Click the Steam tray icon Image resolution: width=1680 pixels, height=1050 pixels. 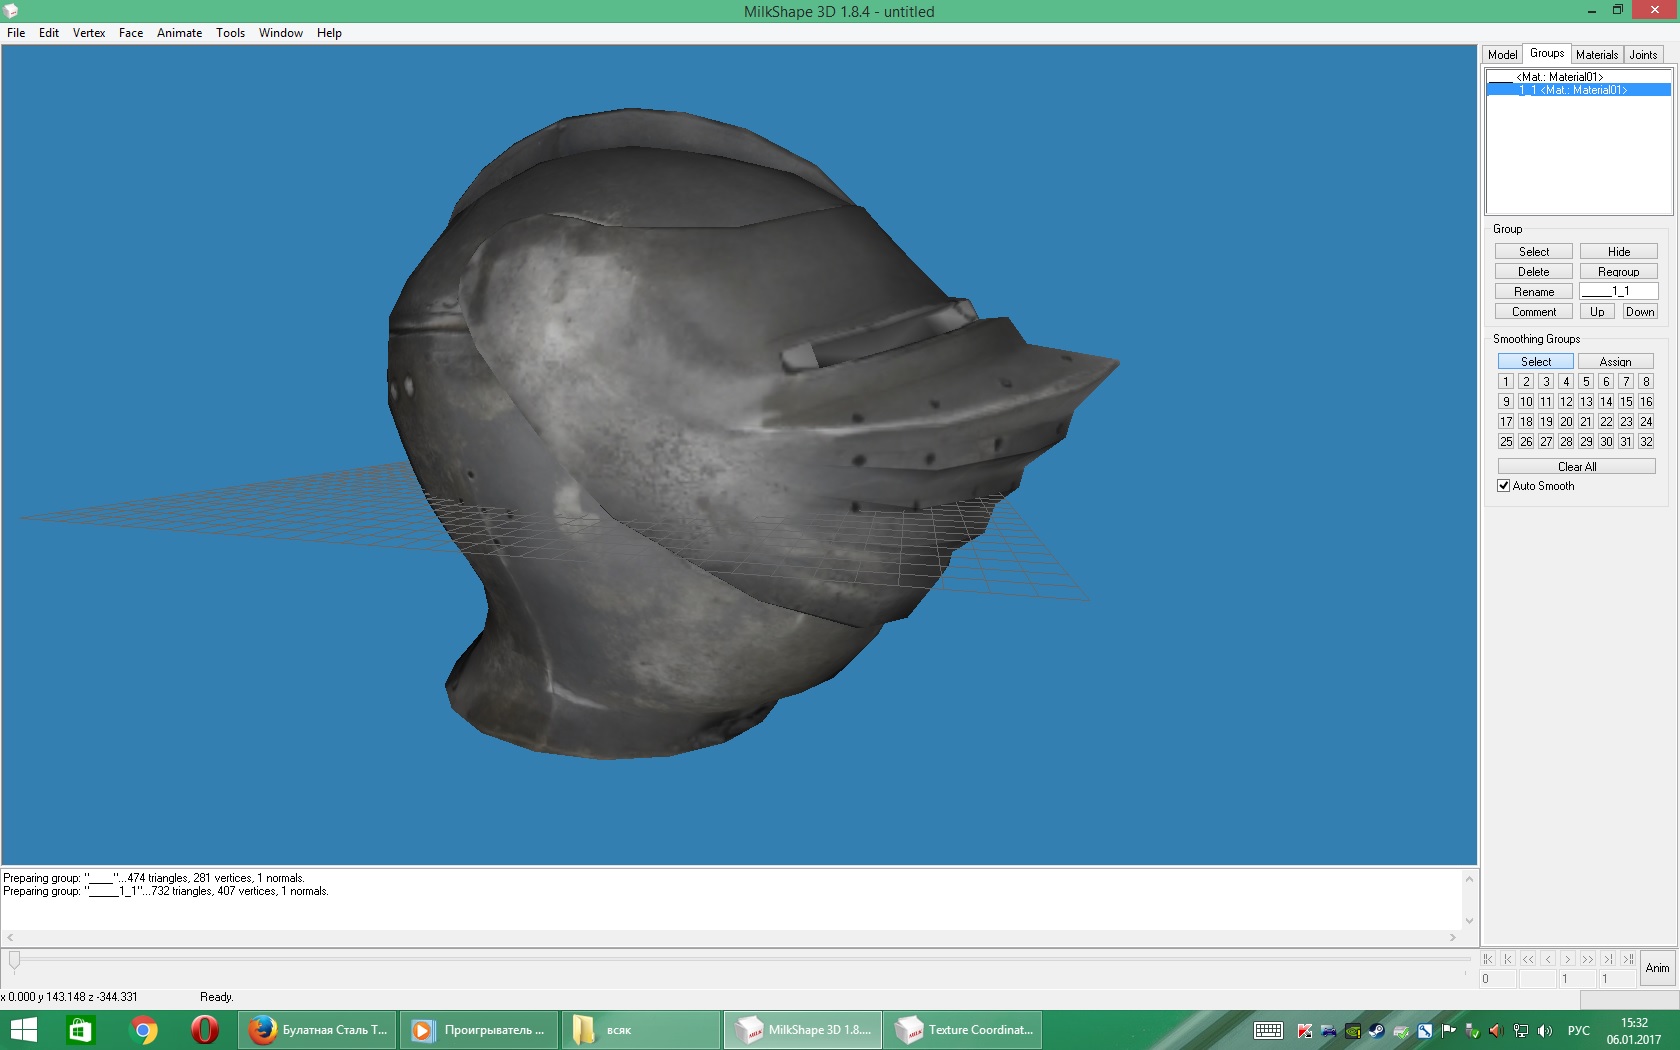(x=1376, y=1031)
